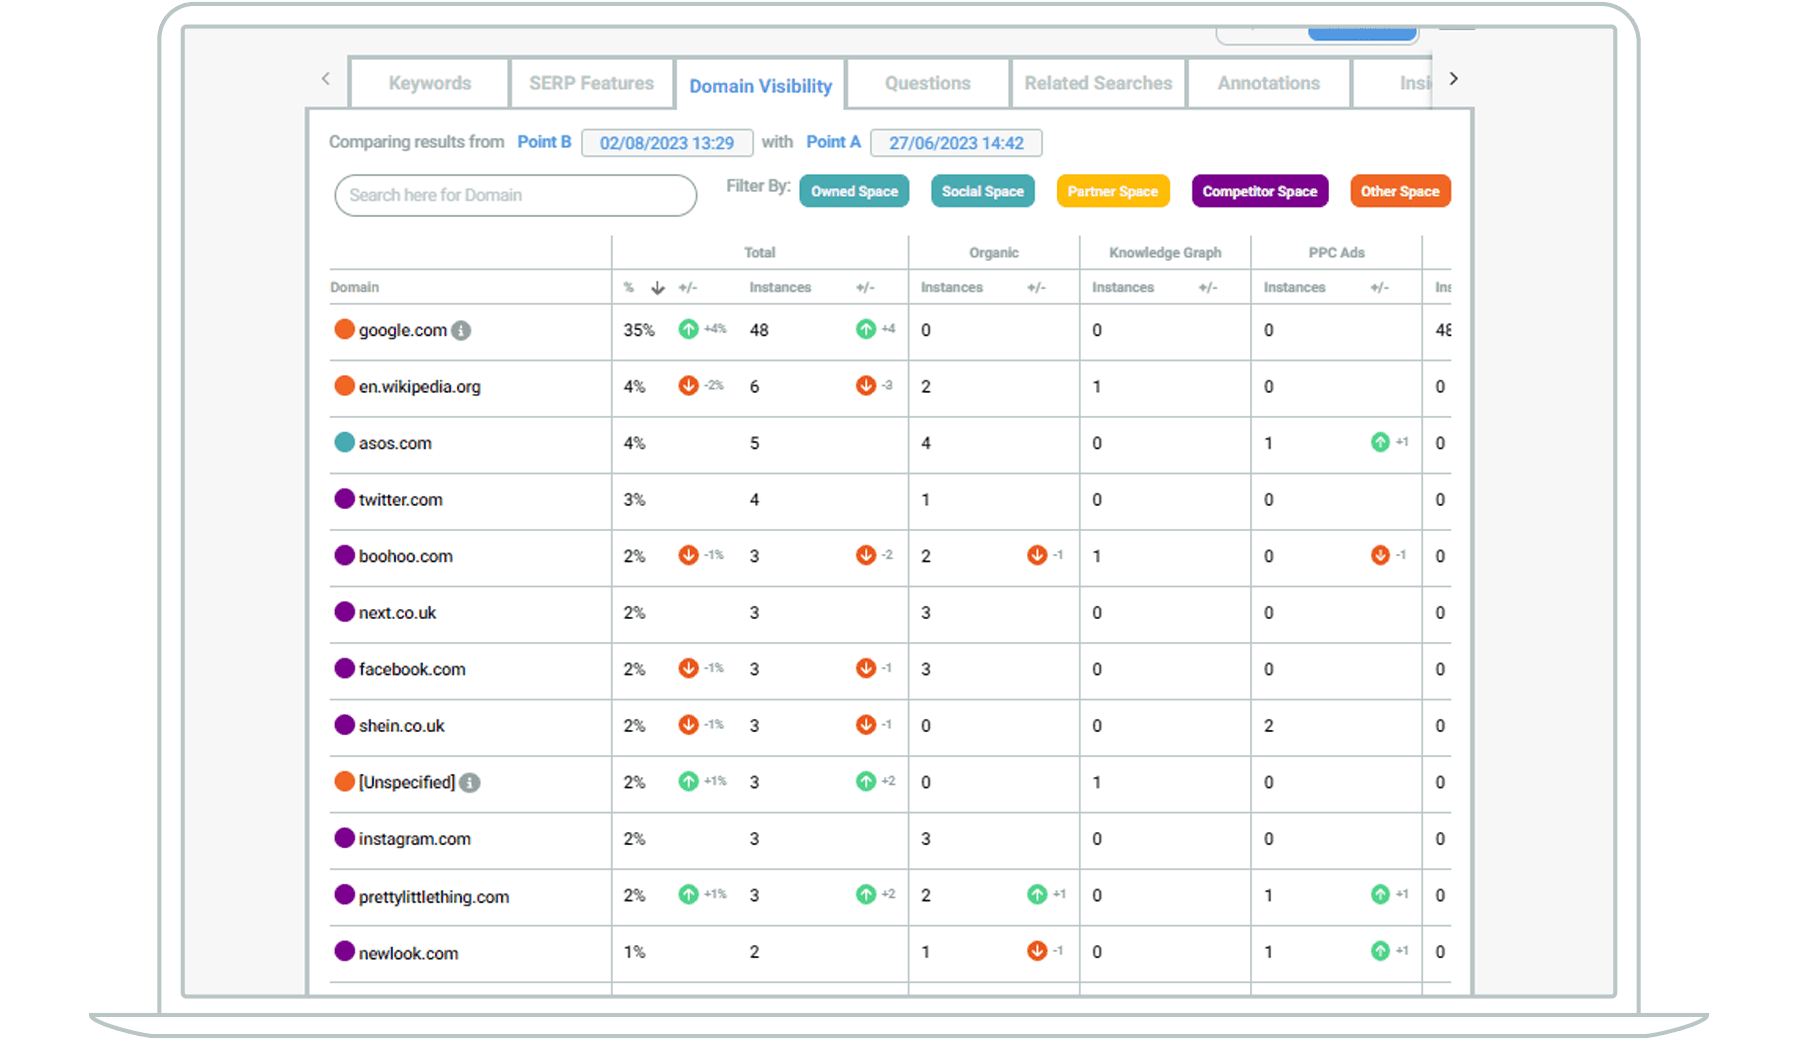Click the 35% value for google.com
The height and width of the screenshot is (1040, 1800).
click(x=639, y=330)
